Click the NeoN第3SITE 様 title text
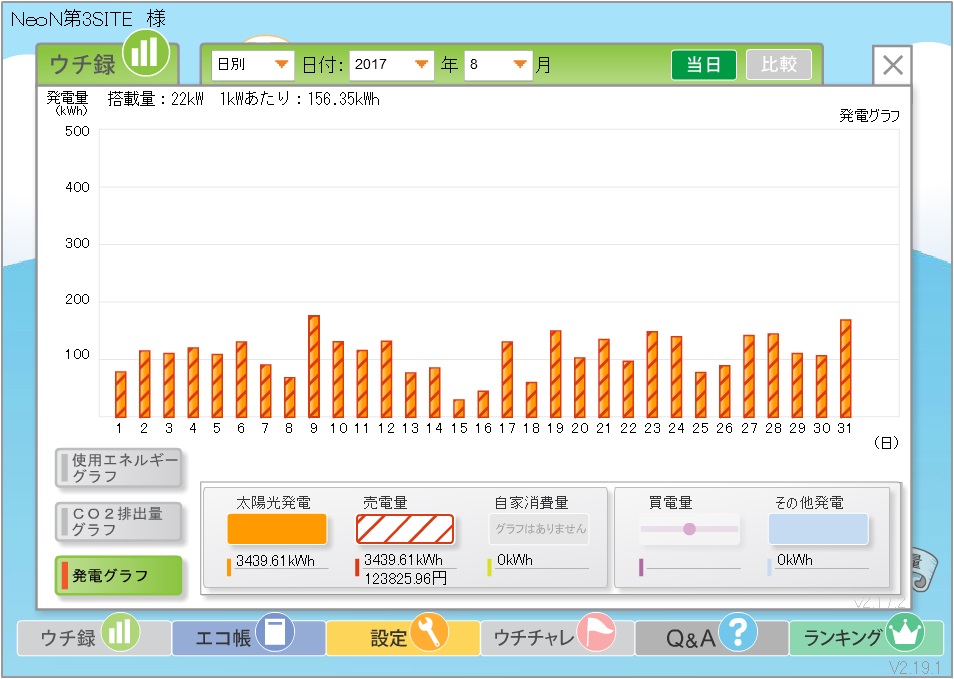This screenshot has width=954, height=679. tap(89, 19)
